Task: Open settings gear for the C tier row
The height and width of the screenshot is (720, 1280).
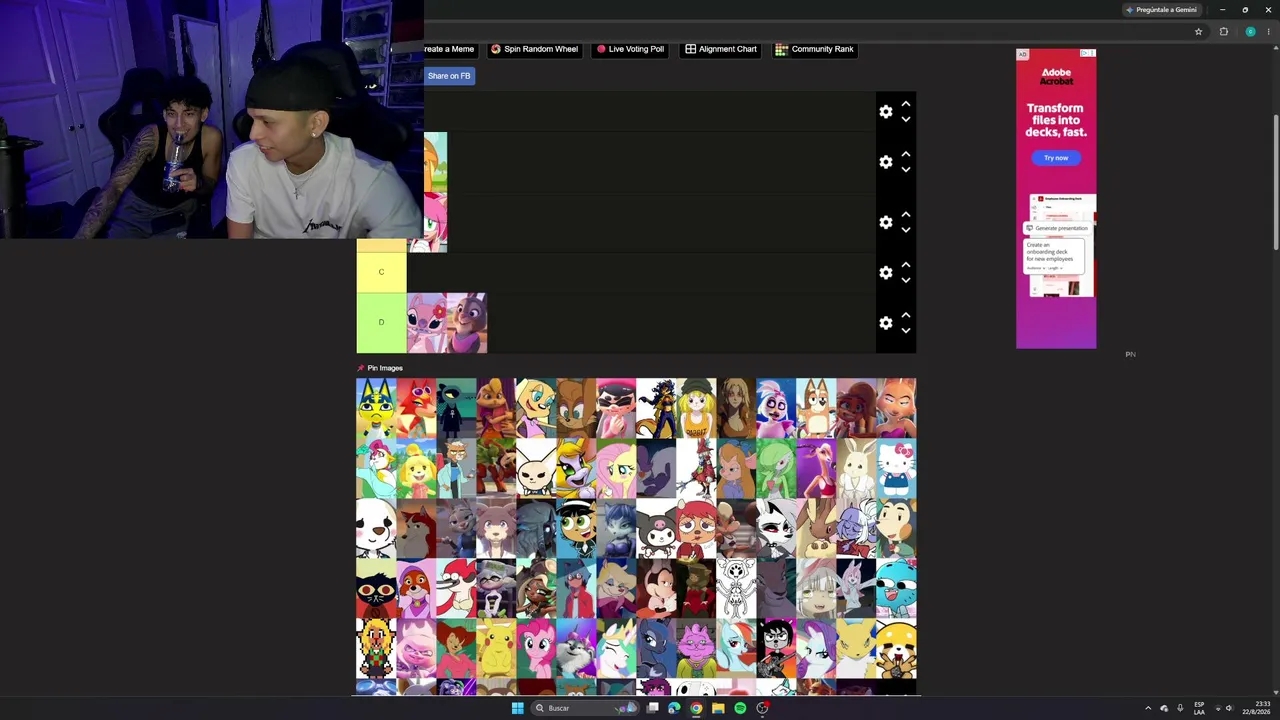Action: 886,272
